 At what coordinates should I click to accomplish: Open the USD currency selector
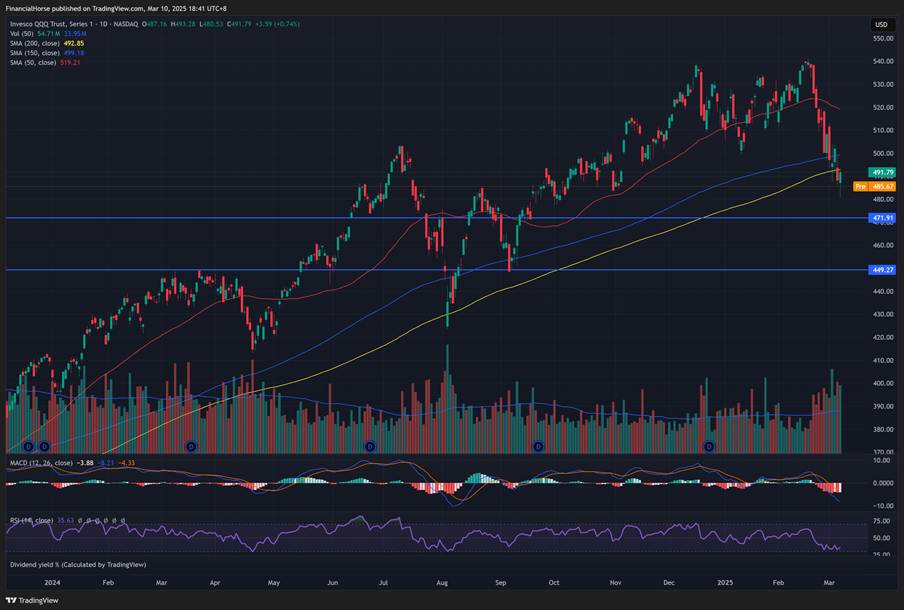(882, 24)
